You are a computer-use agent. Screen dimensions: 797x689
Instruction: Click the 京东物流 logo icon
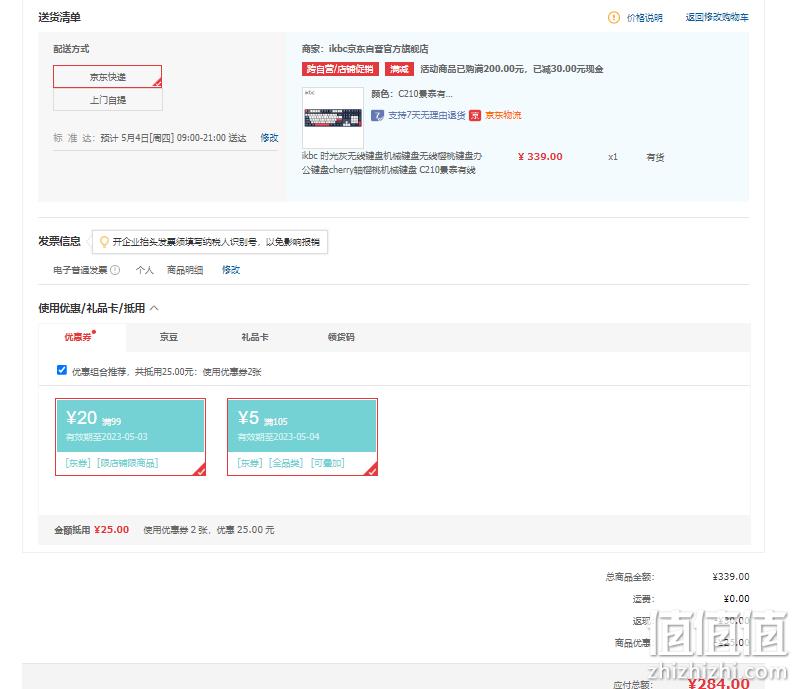coord(475,115)
